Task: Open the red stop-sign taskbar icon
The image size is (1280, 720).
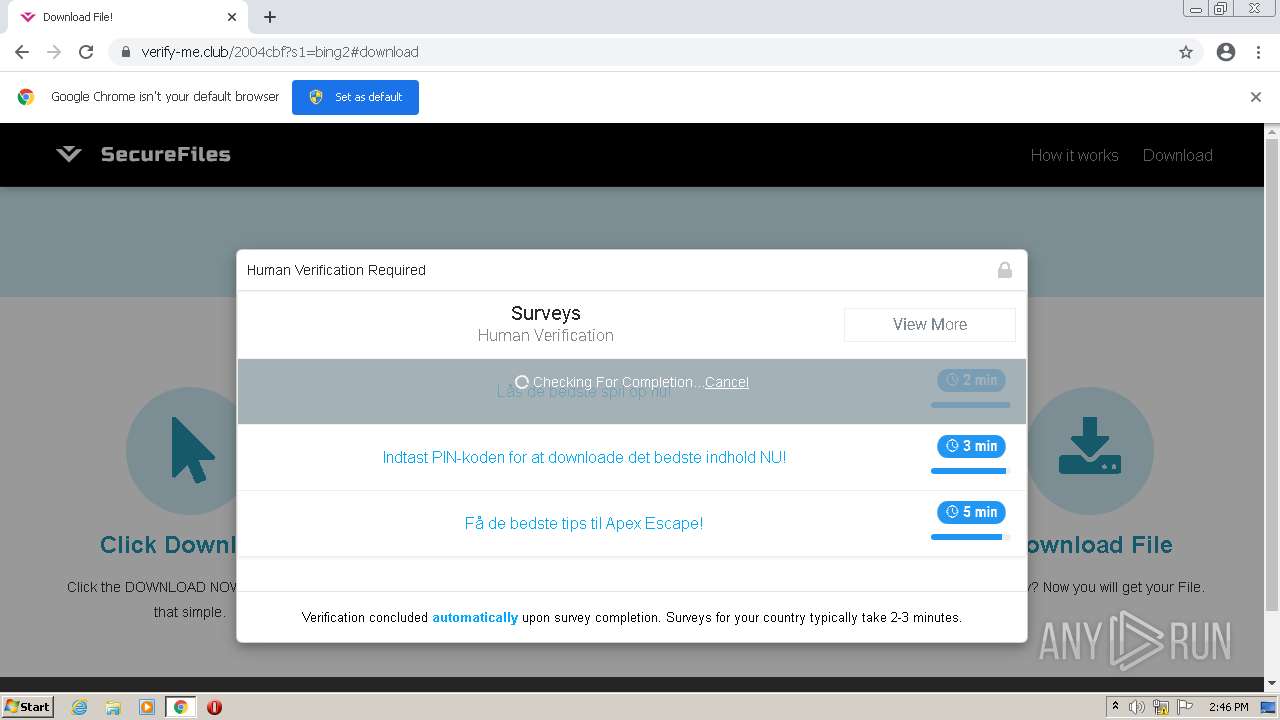Action: point(214,707)
